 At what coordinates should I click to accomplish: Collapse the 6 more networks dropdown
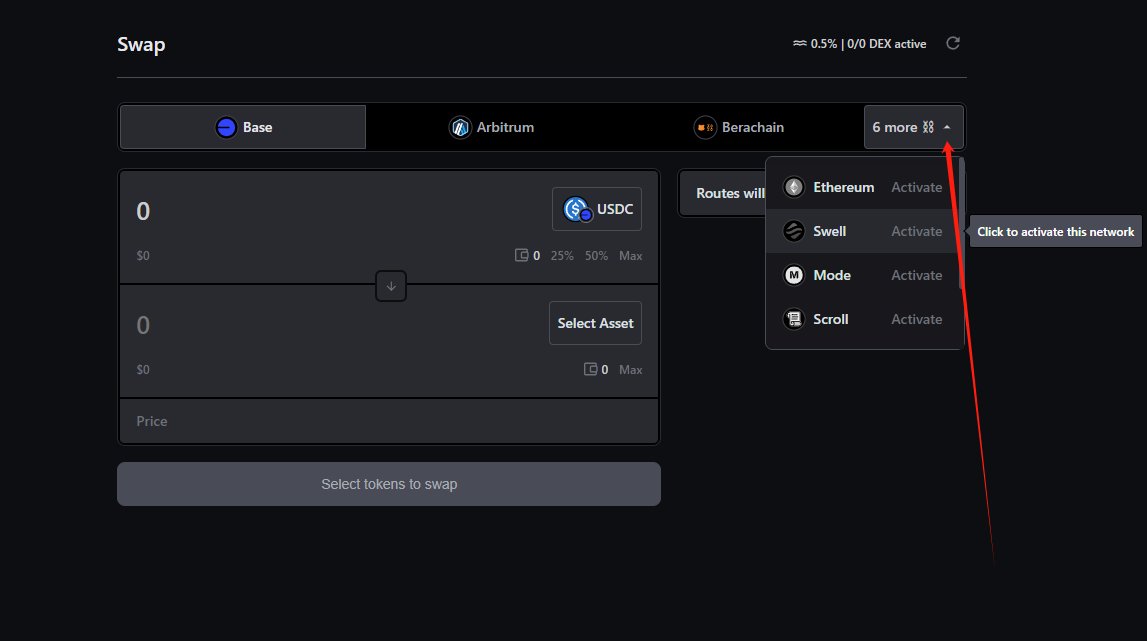click(914, 127)
